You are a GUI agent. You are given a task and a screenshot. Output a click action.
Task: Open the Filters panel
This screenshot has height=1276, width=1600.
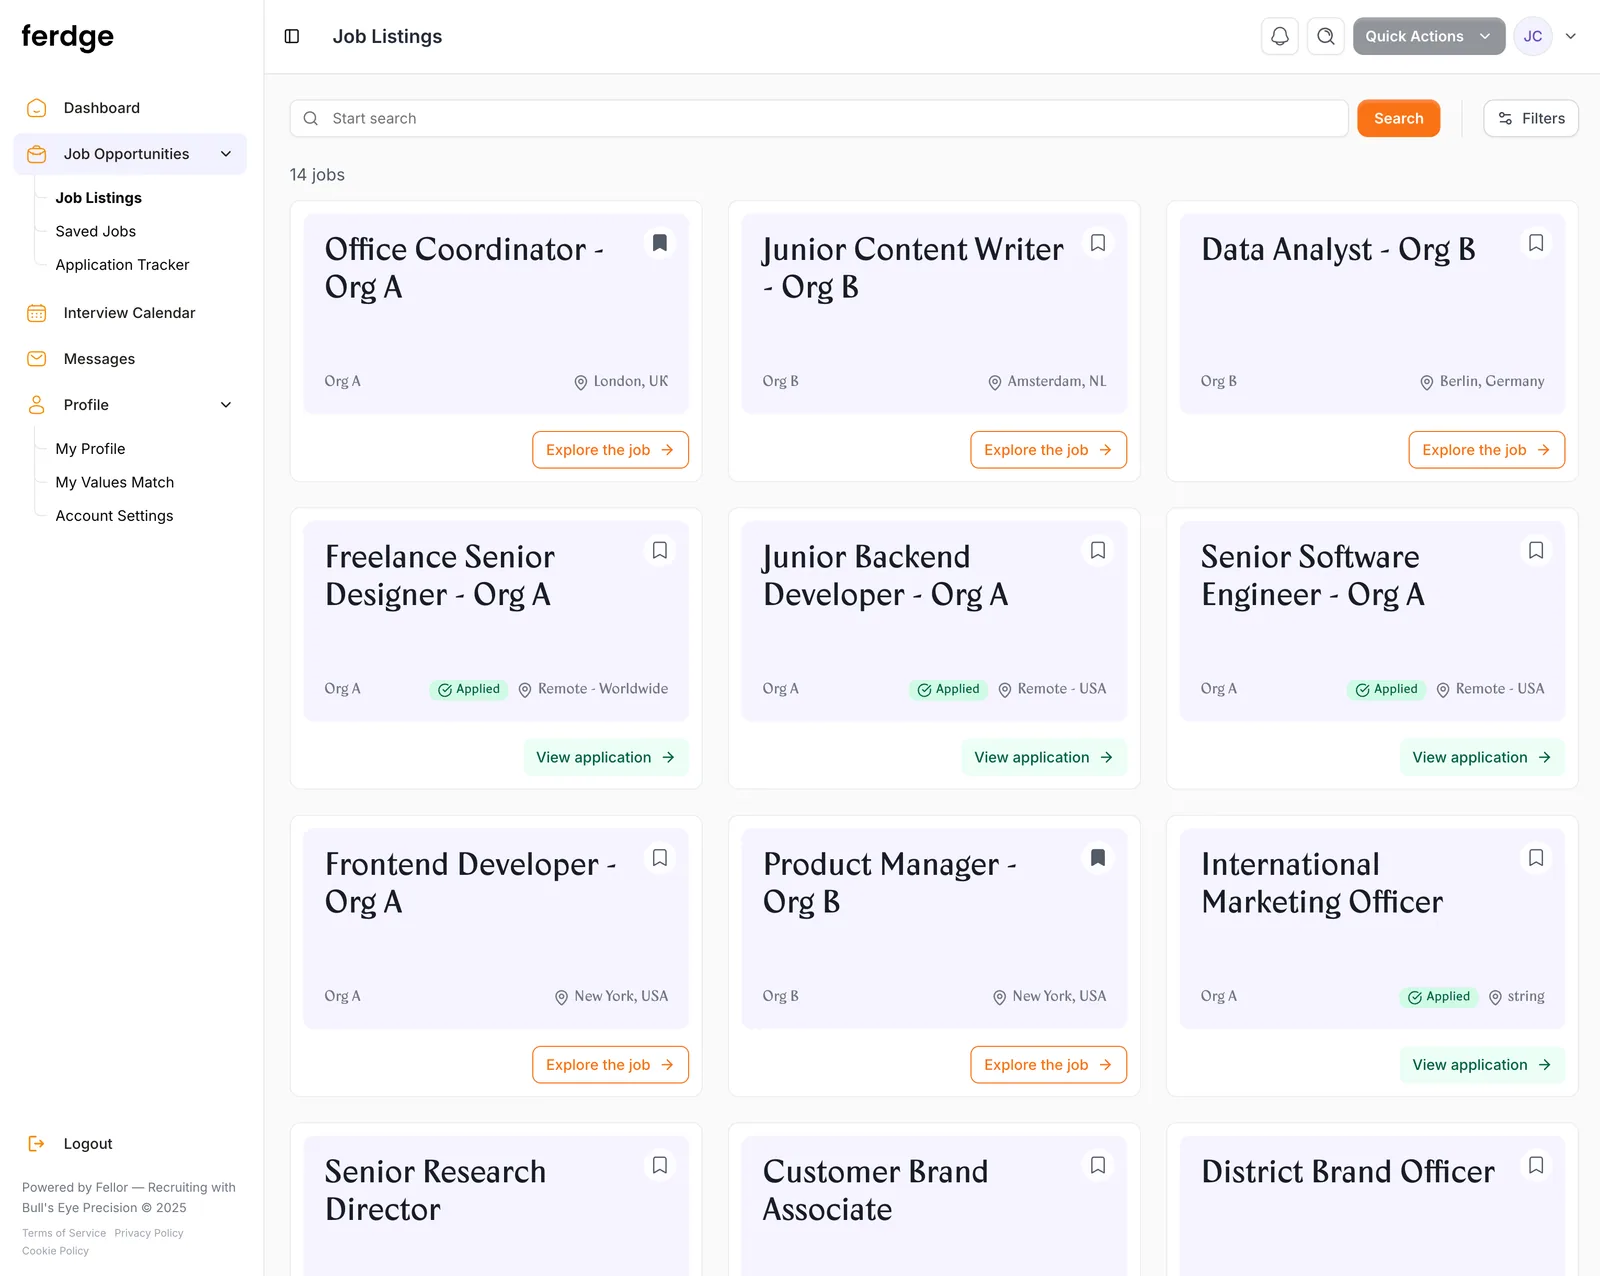[1531, 118]
